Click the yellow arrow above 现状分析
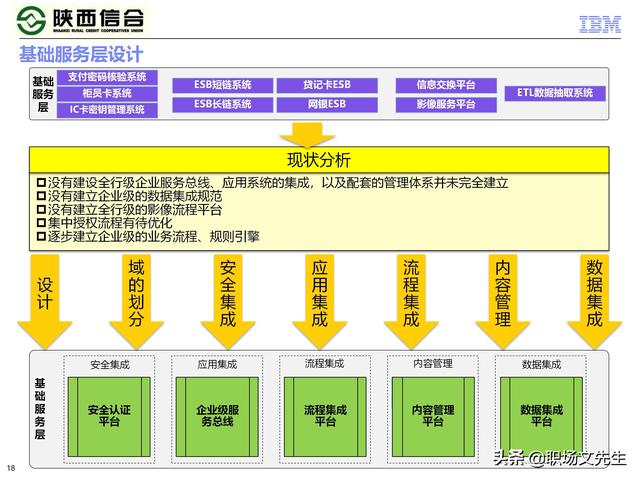Viewport: 640px width, 480px height. (x=307, y=134)
